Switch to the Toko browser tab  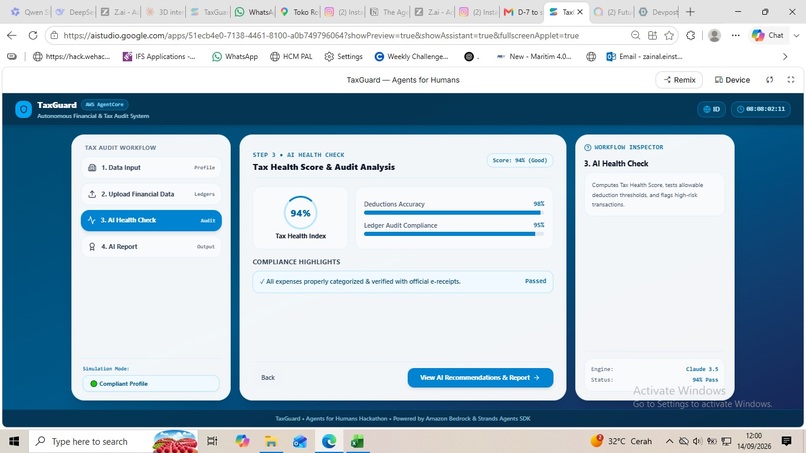pyautogui.click(x=299, y=12)
